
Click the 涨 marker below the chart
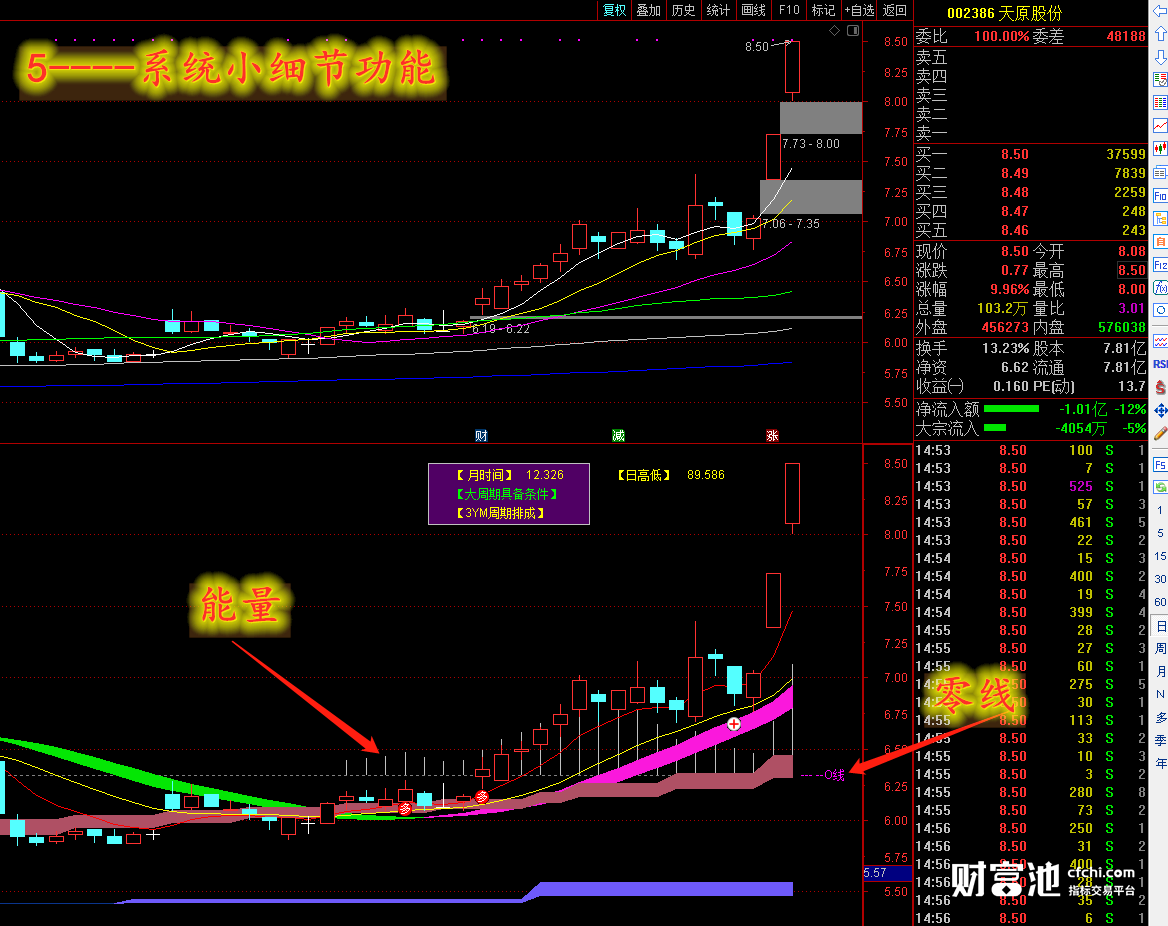[772, 436]
